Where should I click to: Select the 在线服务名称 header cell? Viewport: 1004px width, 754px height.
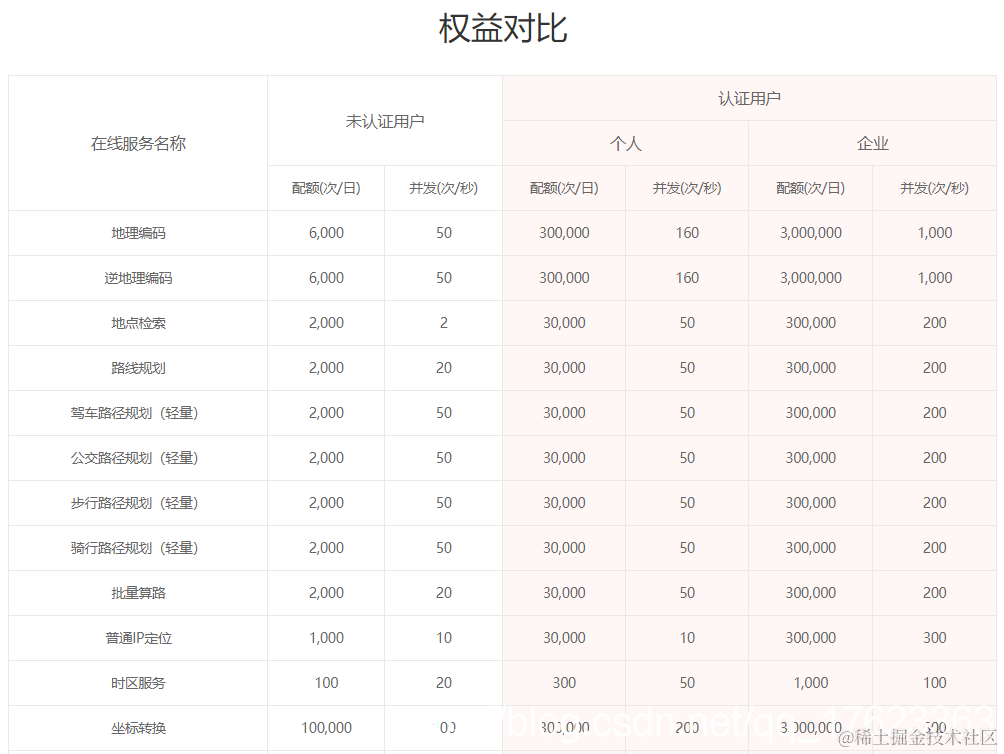137,142
